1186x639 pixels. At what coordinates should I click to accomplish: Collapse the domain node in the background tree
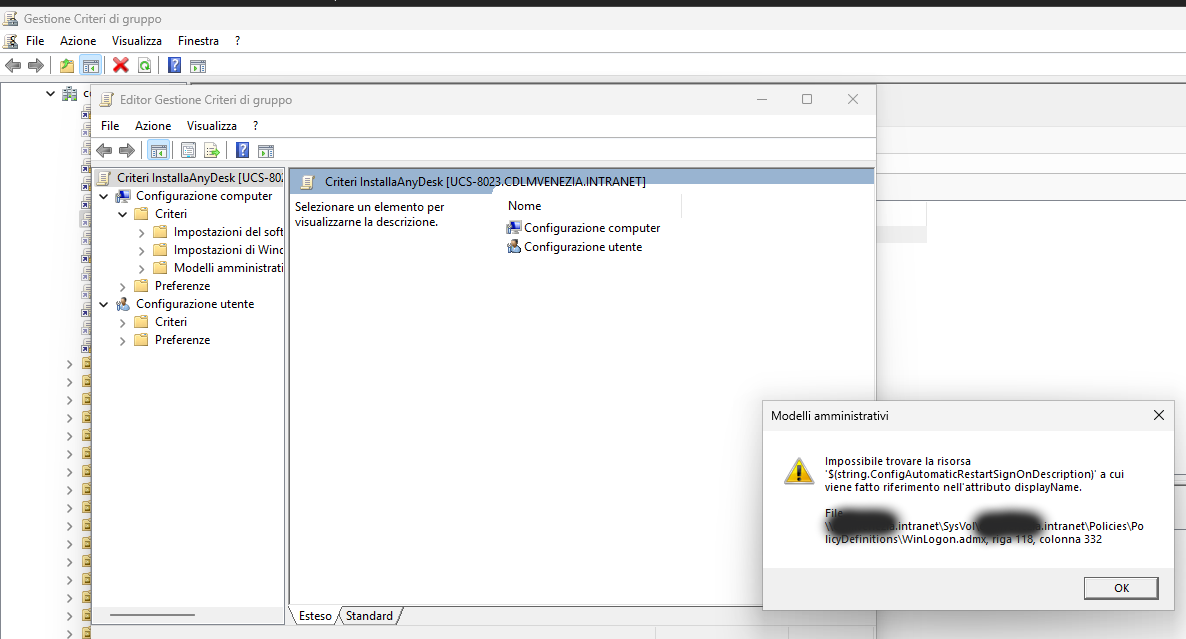pyautogui.click(x=50, y=94)
